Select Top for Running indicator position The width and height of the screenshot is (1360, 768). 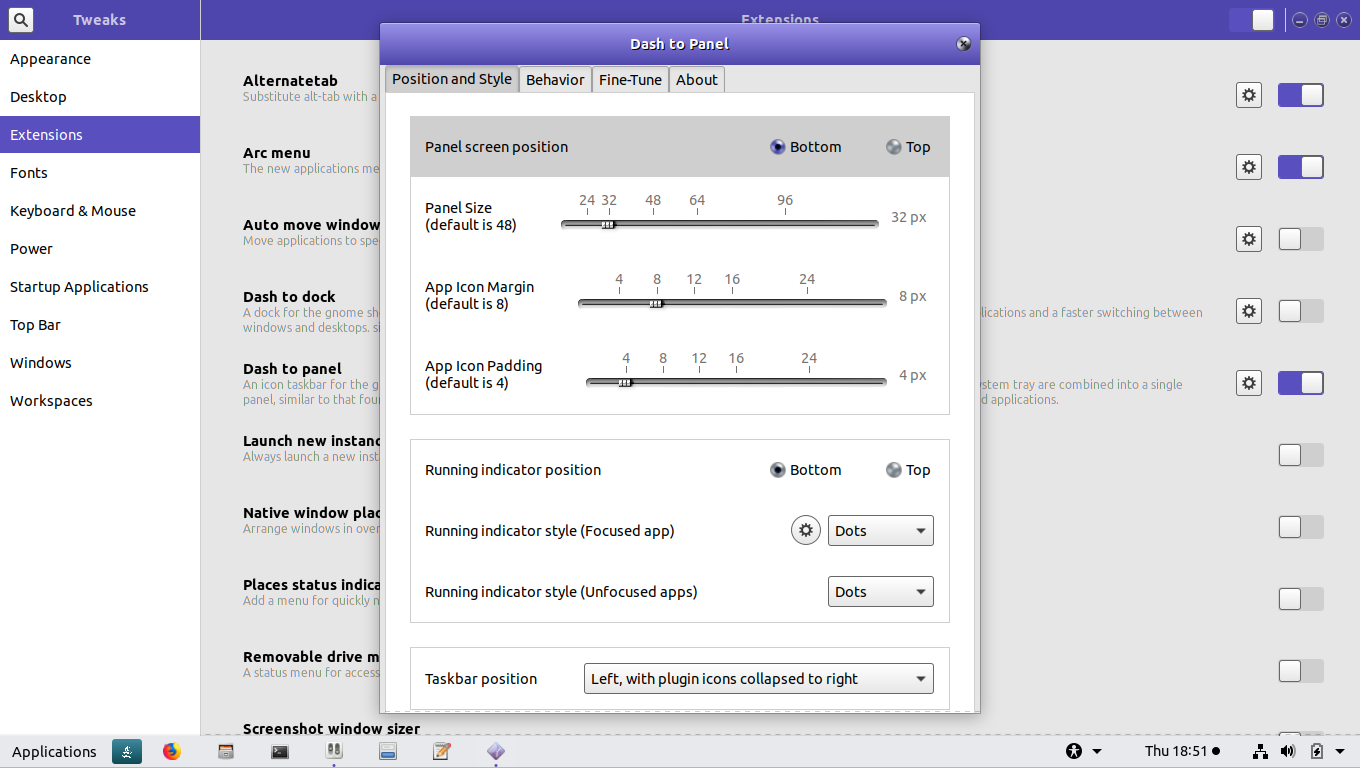pos(908,470)
